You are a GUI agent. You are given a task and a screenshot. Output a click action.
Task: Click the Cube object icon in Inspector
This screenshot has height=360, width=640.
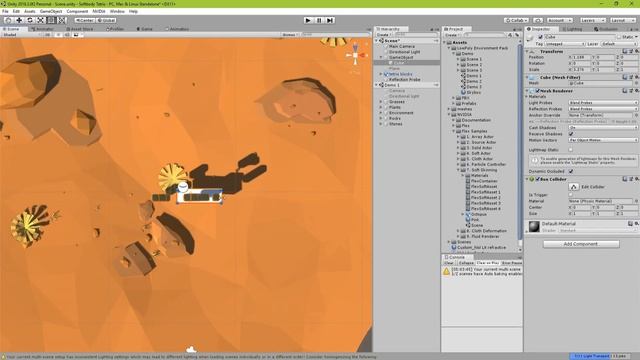[531, 38]
